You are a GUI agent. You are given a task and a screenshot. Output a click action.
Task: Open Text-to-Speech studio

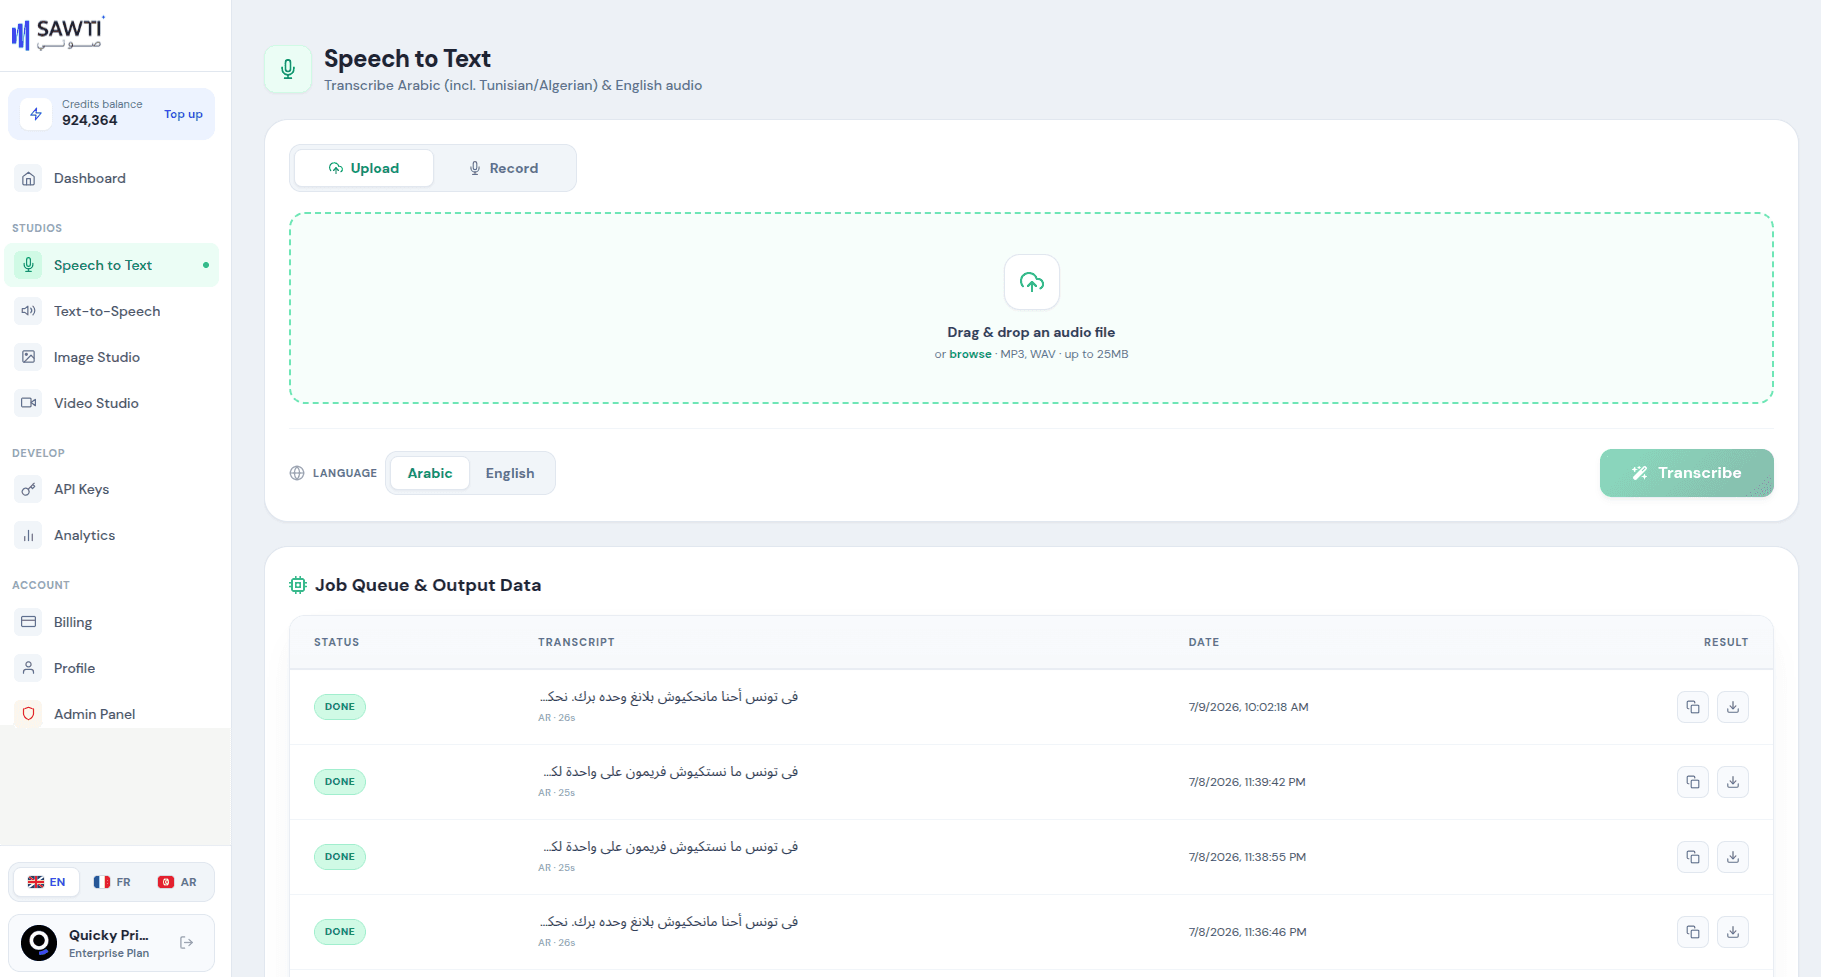pos(111,311)
